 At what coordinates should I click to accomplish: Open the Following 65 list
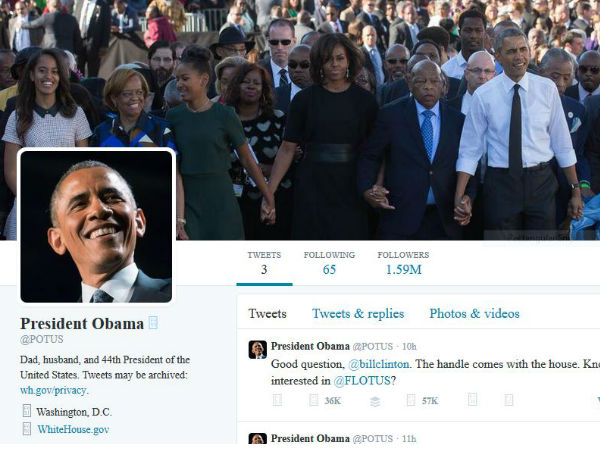click(x=329, y=263)
